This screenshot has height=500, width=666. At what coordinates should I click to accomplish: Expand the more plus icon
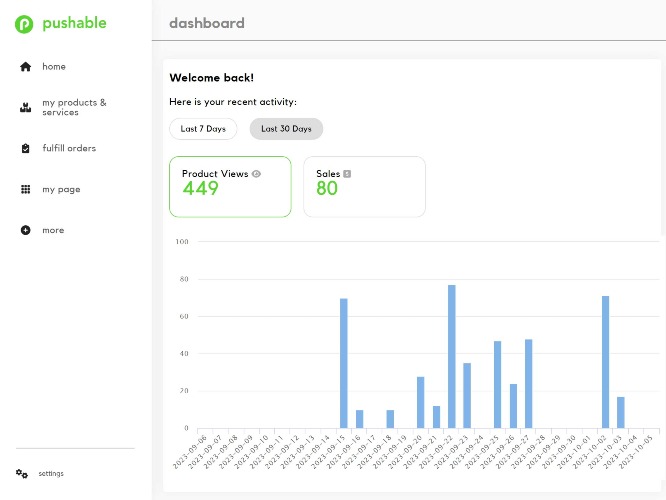[25, 230]
